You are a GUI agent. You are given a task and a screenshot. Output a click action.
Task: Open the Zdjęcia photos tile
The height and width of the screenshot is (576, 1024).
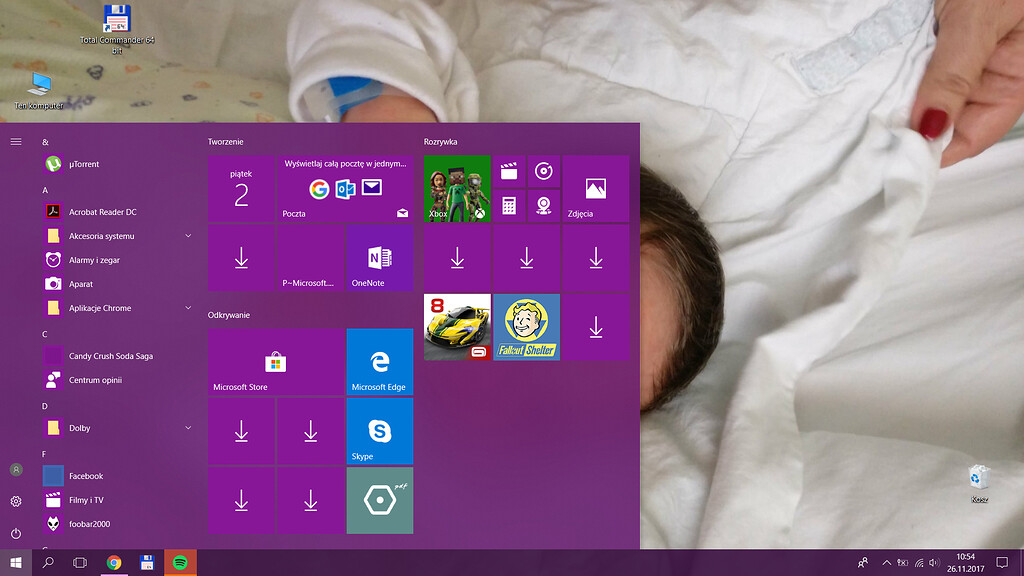[595, 188]
